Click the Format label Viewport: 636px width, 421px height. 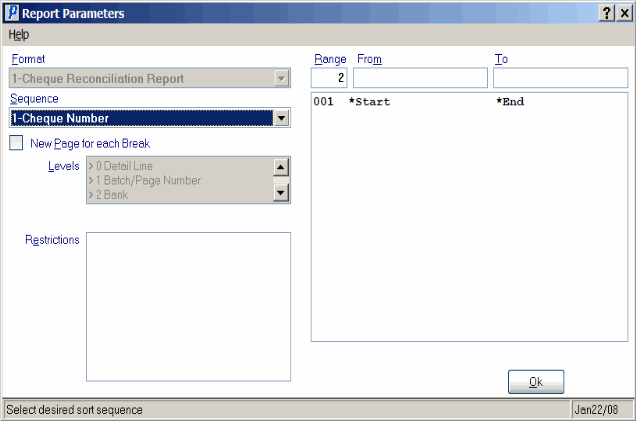click(28, 59)
